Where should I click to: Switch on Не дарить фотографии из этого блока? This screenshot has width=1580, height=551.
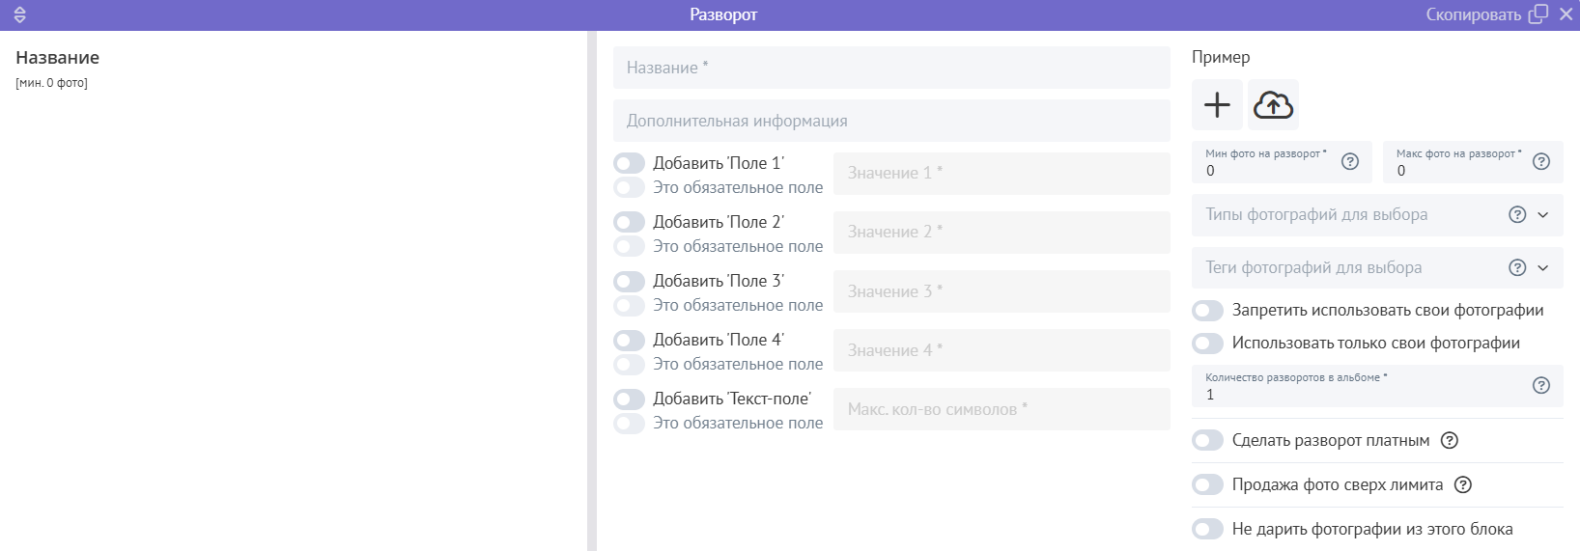point(1208,529)
